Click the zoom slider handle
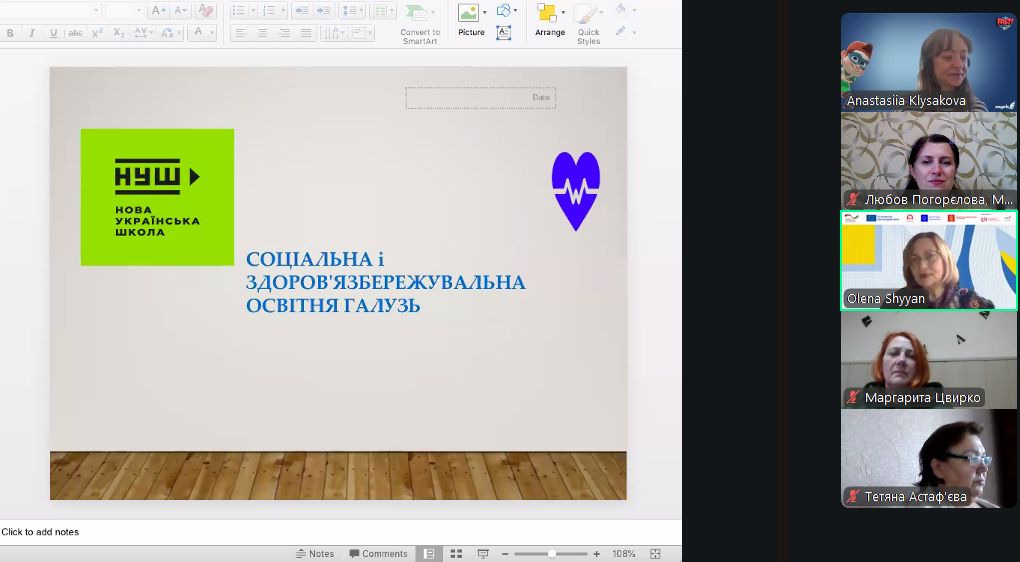Viewport: 1020px width, 562px height. click(553, 554)
